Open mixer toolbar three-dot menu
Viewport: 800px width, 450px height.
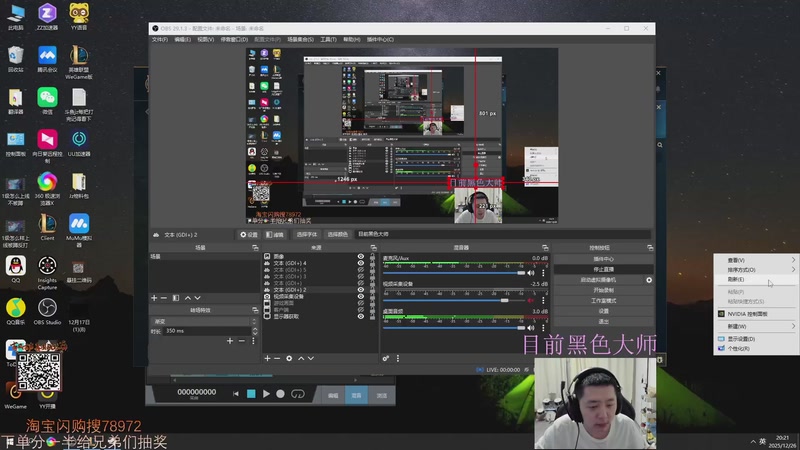click(398, 359)
